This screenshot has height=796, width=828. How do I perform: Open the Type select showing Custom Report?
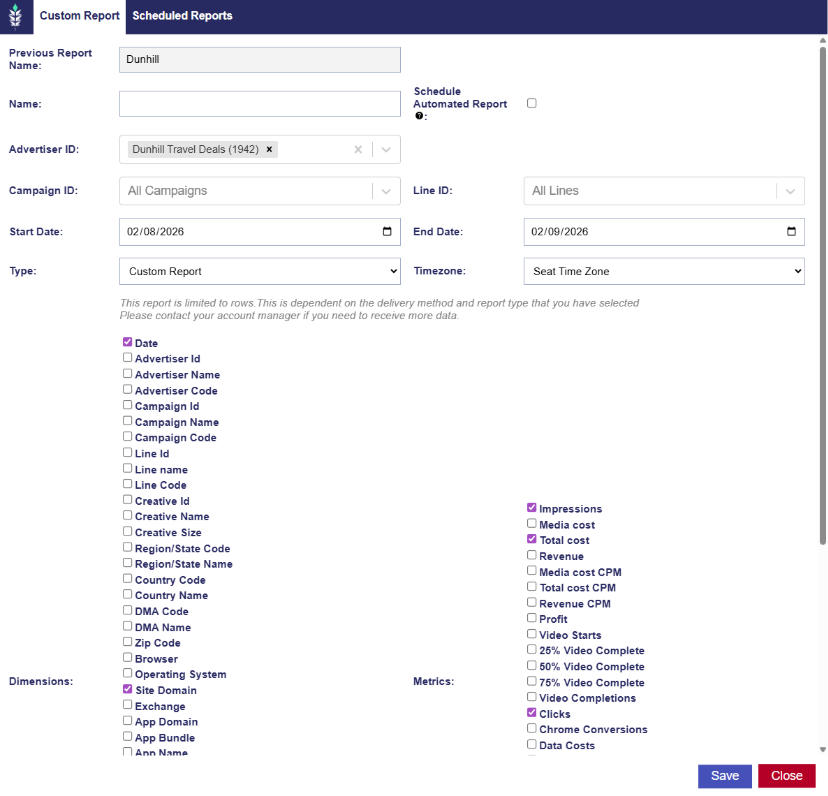coord(259,271)
